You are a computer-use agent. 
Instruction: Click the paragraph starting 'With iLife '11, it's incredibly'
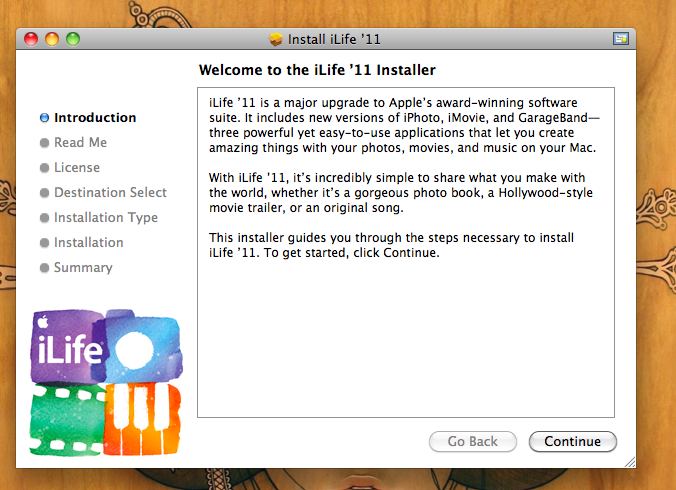point(401,193)
